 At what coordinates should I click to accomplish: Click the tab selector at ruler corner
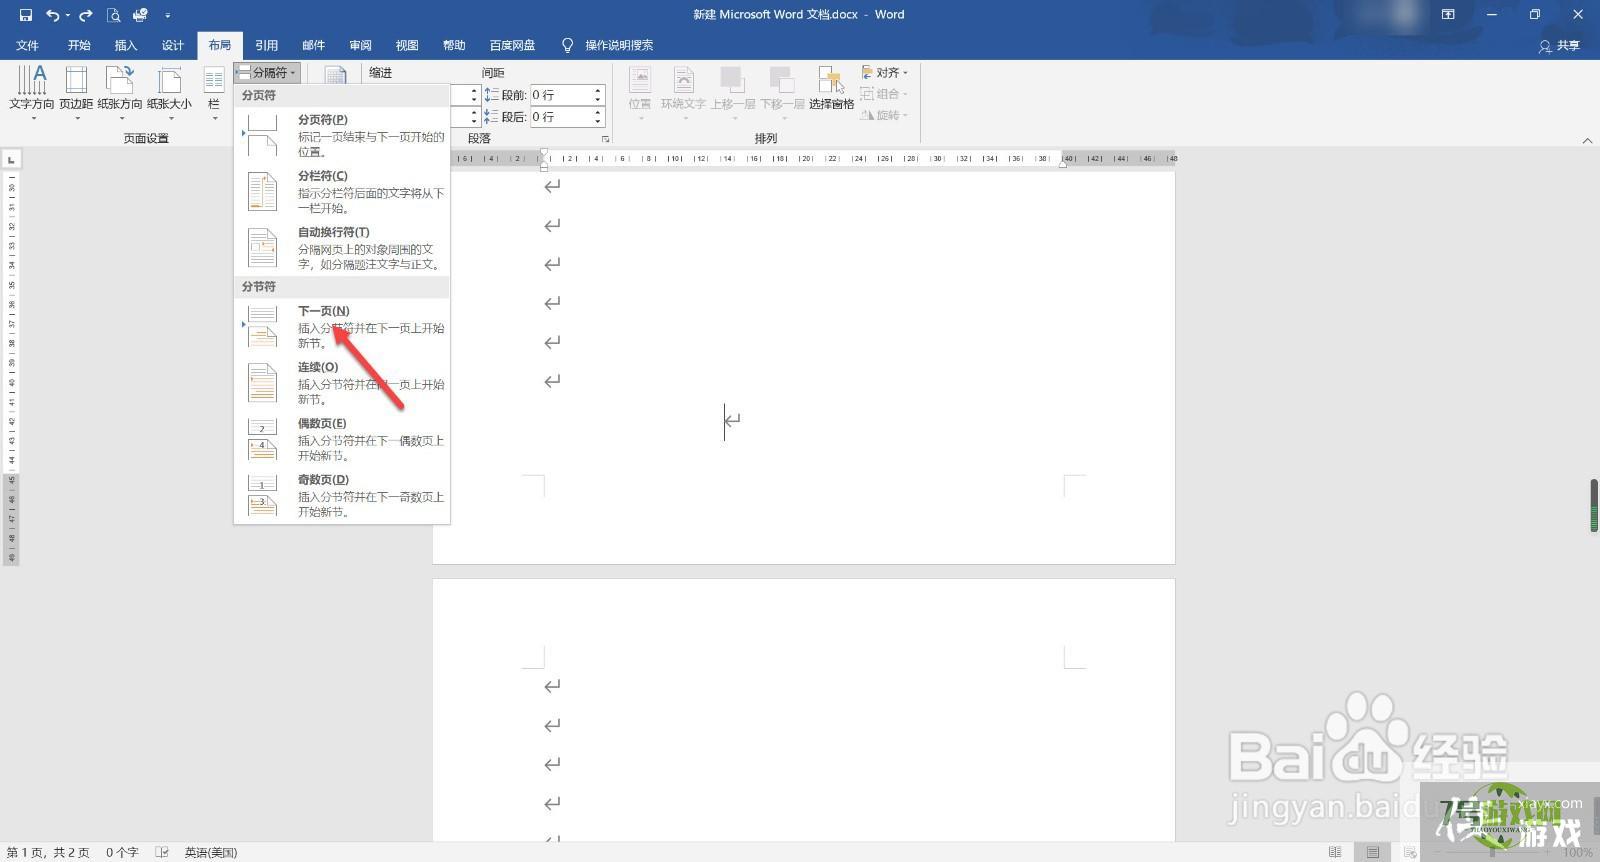point(10,160)
